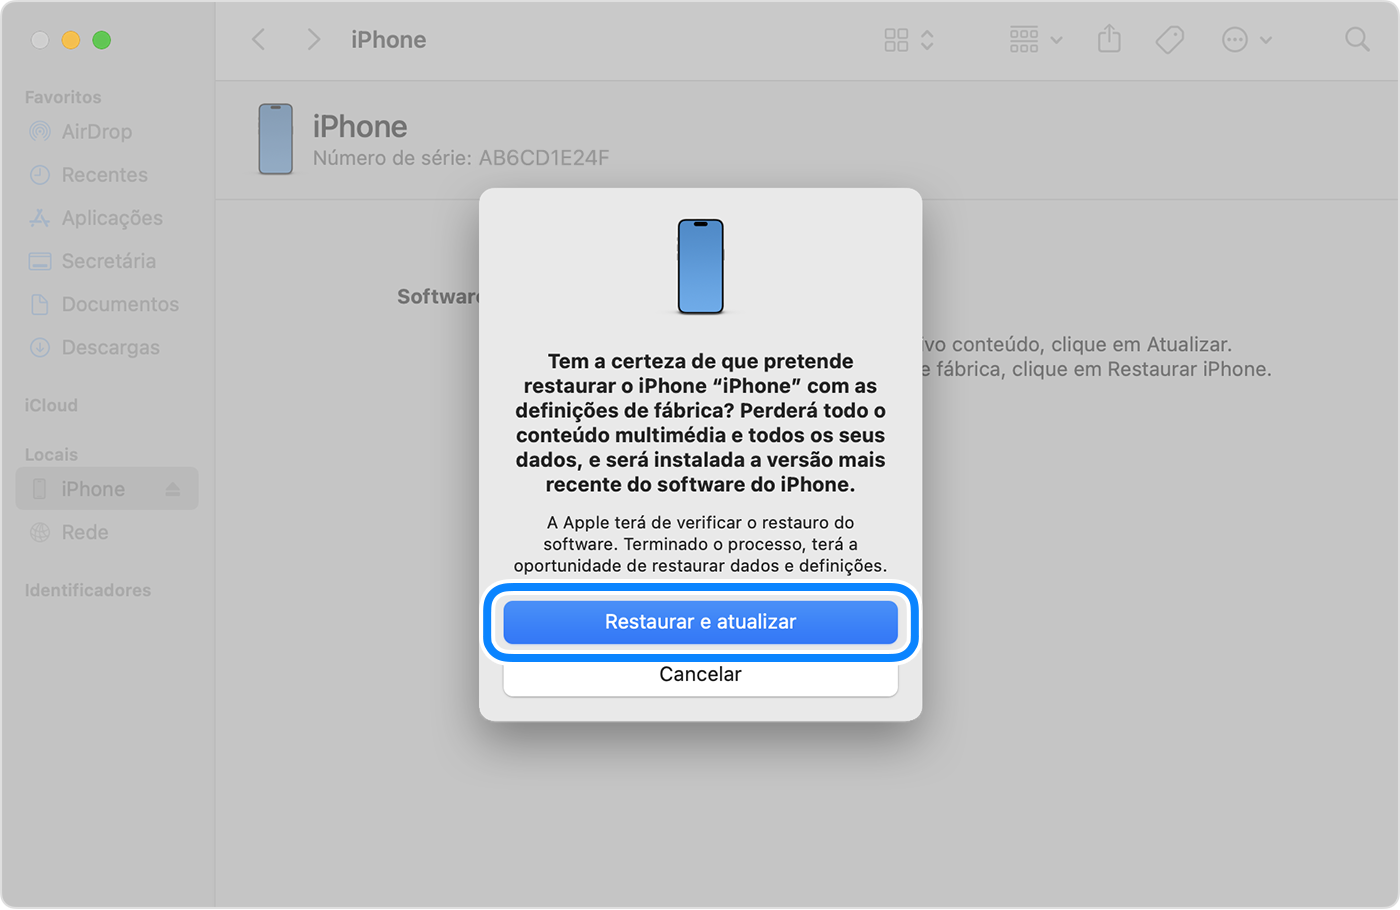Click the Descargas download icon

(40, 347)
